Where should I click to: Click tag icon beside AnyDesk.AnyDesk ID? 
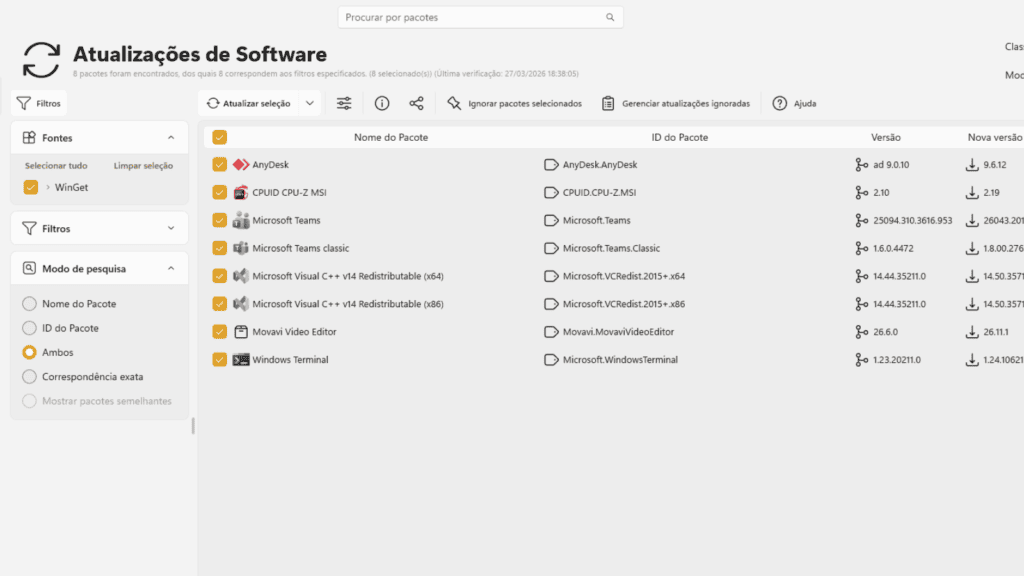551,165
